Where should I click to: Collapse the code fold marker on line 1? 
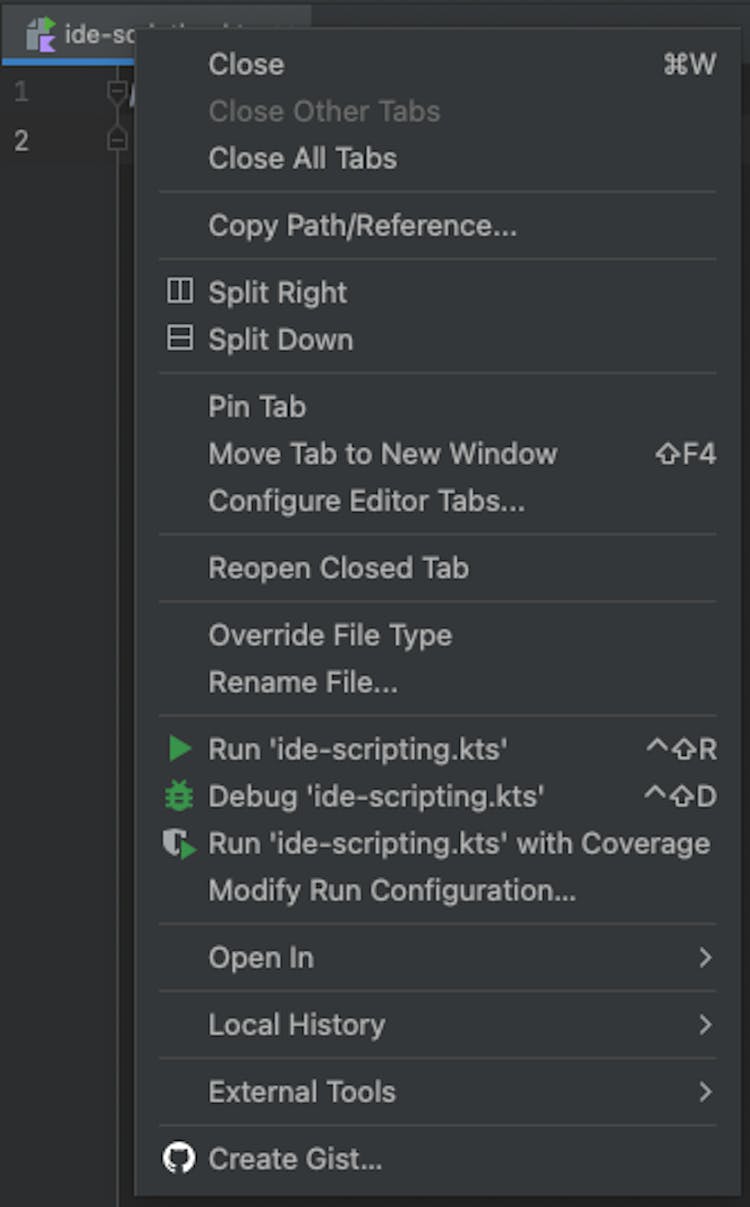(117, 93)
